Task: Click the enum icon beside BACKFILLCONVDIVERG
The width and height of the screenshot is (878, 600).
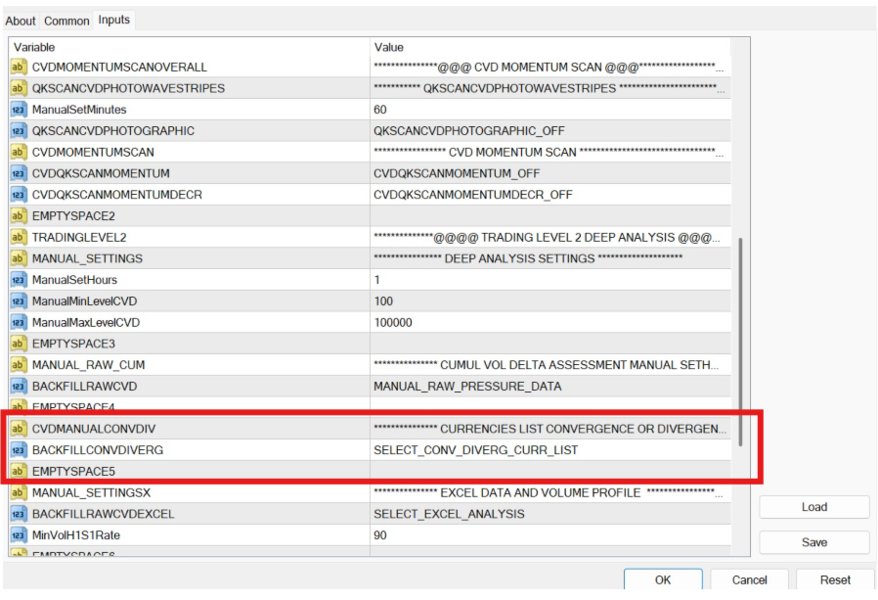Action: (18, 450)
